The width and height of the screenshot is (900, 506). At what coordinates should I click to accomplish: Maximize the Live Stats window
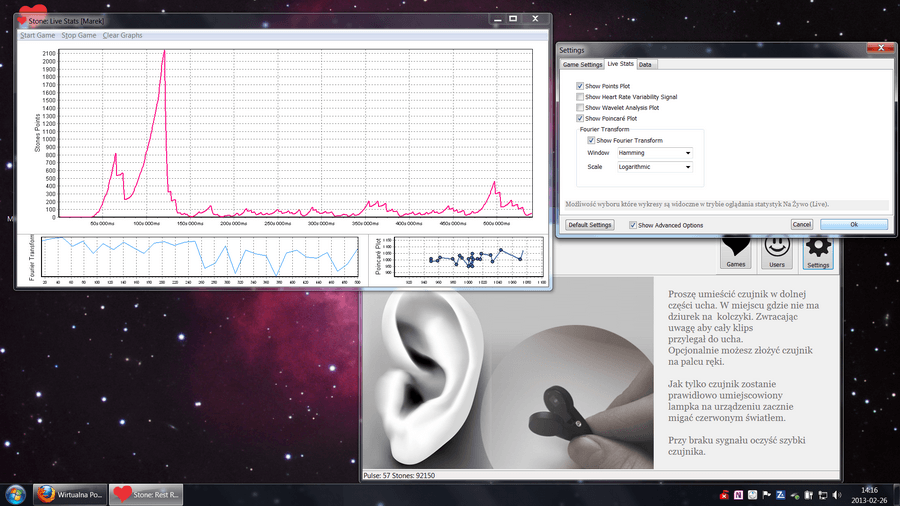[x=513, y=19]
